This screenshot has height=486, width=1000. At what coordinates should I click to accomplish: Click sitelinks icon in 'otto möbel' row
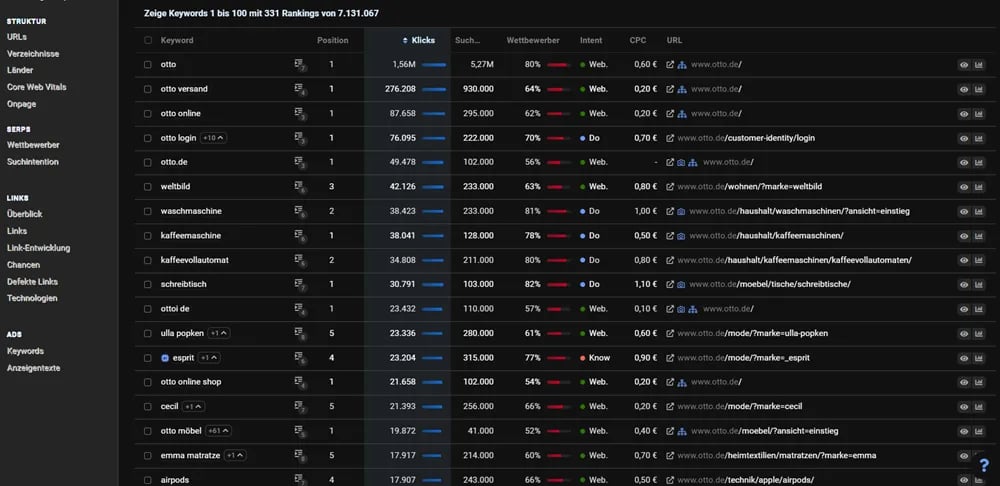(682, 431)
